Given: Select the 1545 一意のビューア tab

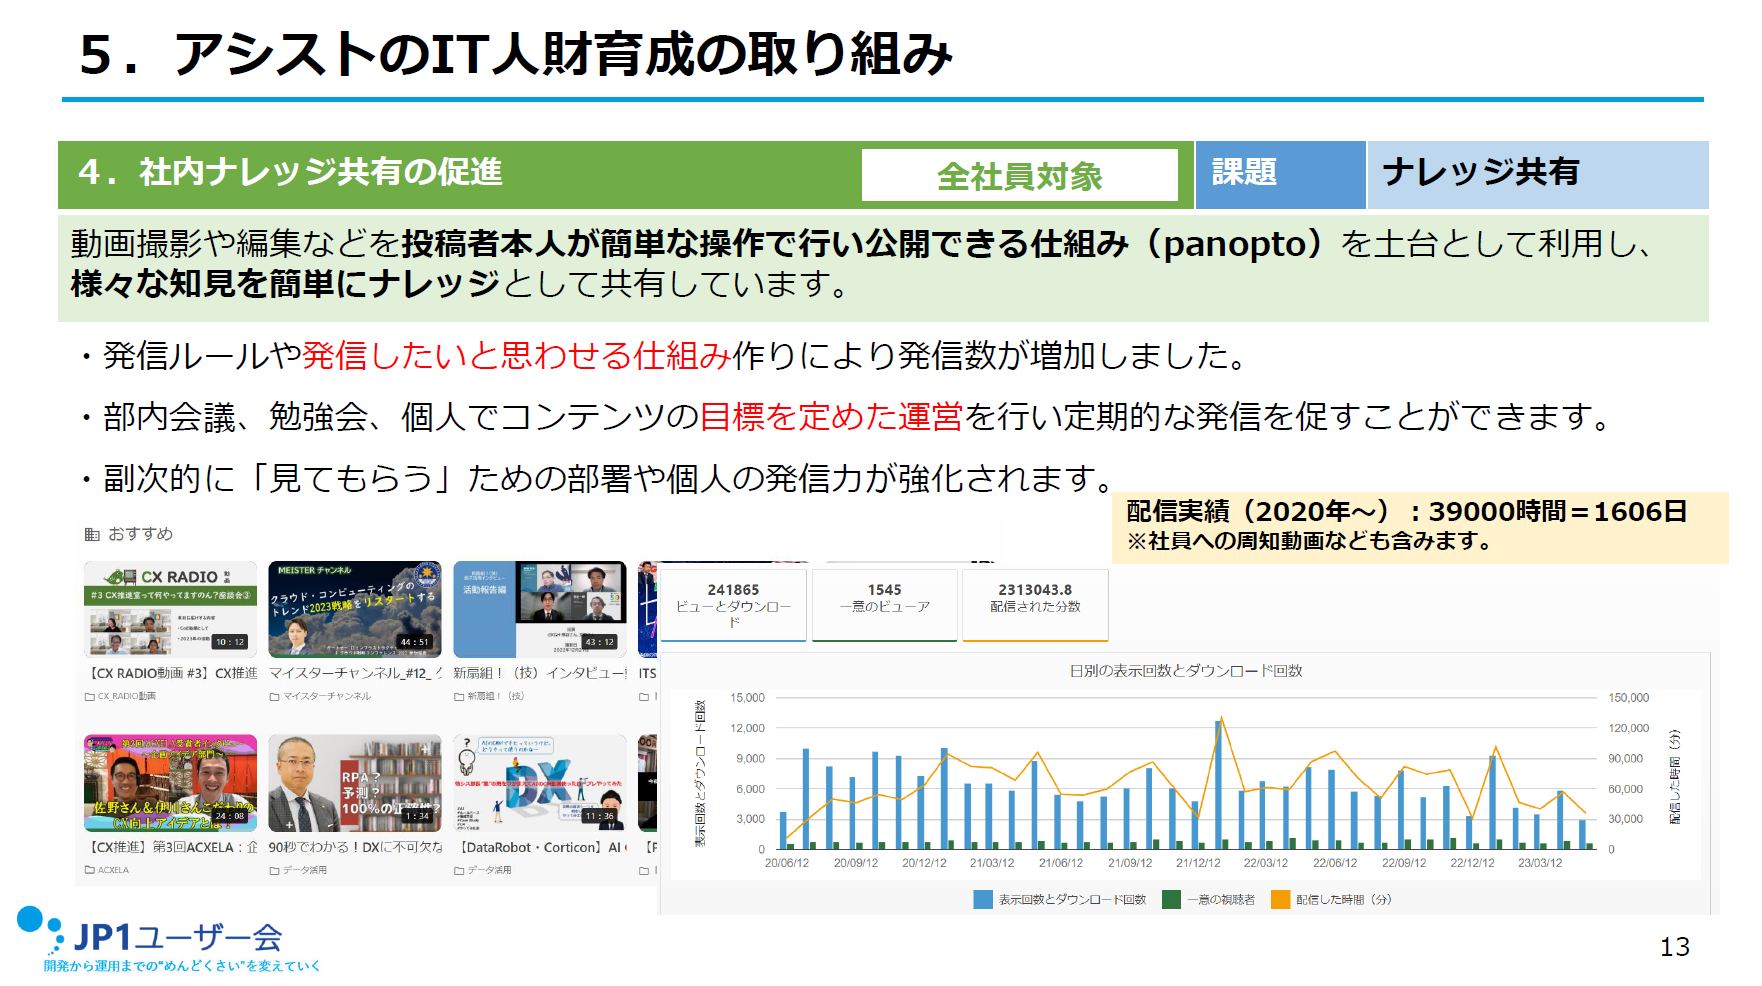Looking at the screenshot, I should [x=884, y=604].
